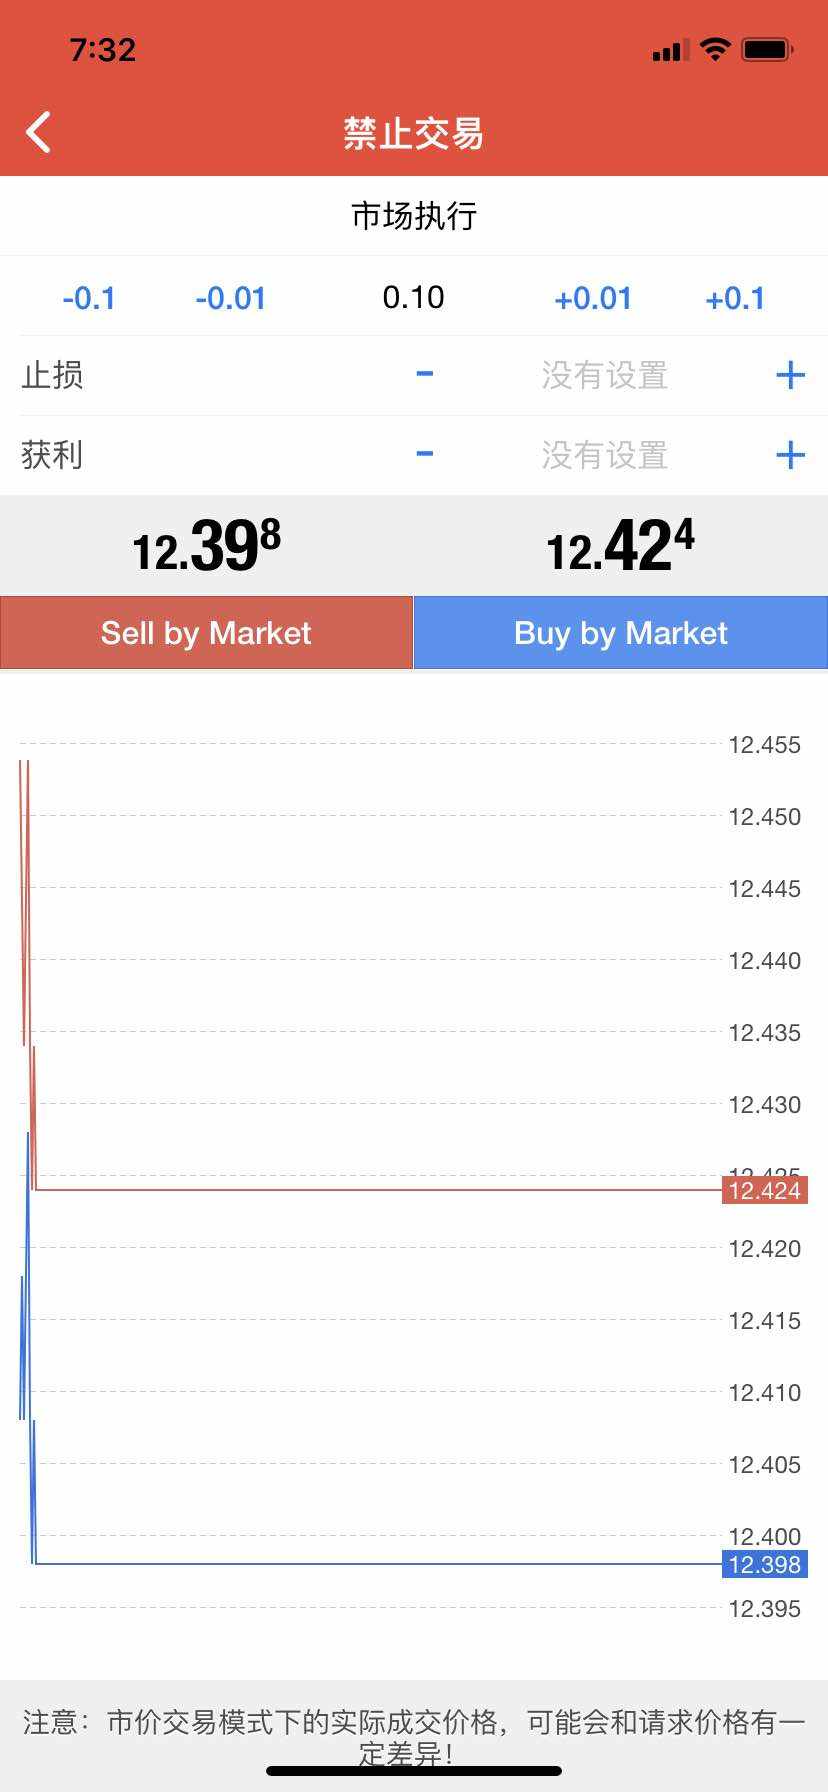Click the stop loss minus icon
Screen dimensions: 828x1792
coord(425,374)
